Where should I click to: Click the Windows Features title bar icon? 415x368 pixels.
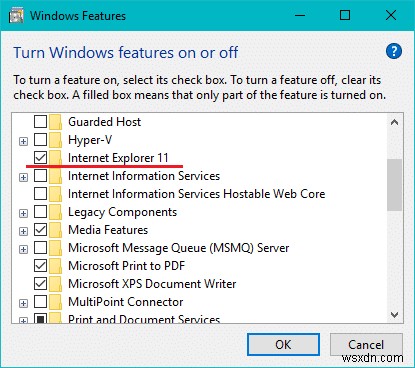[x=16, y=16]
